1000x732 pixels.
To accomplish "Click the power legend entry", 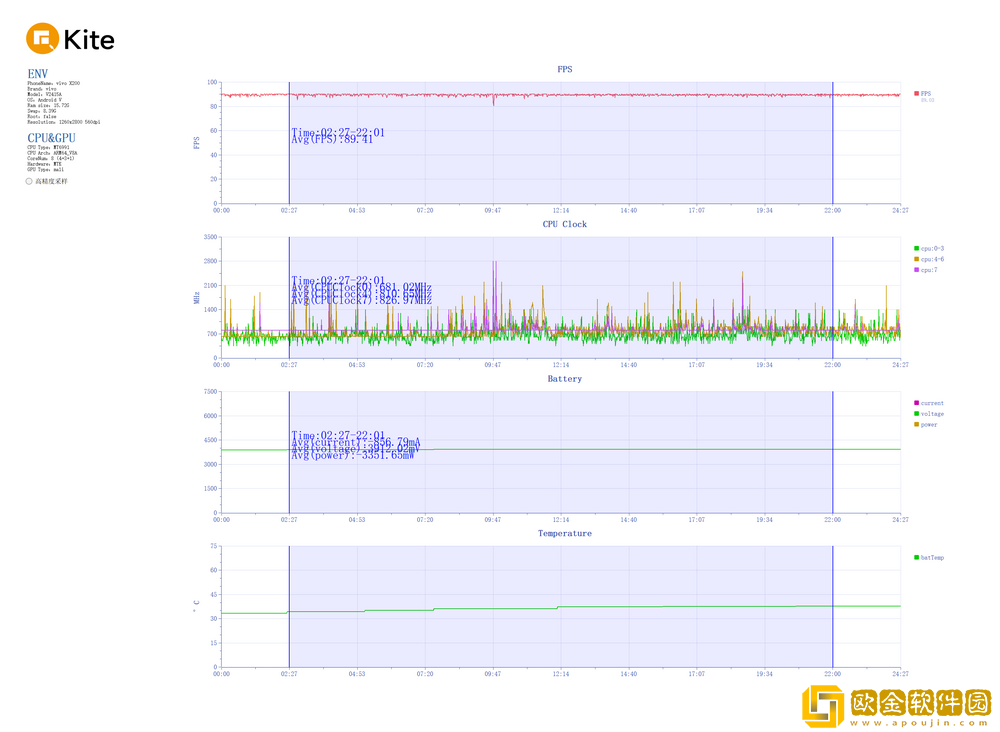I will tap(928, 425).
